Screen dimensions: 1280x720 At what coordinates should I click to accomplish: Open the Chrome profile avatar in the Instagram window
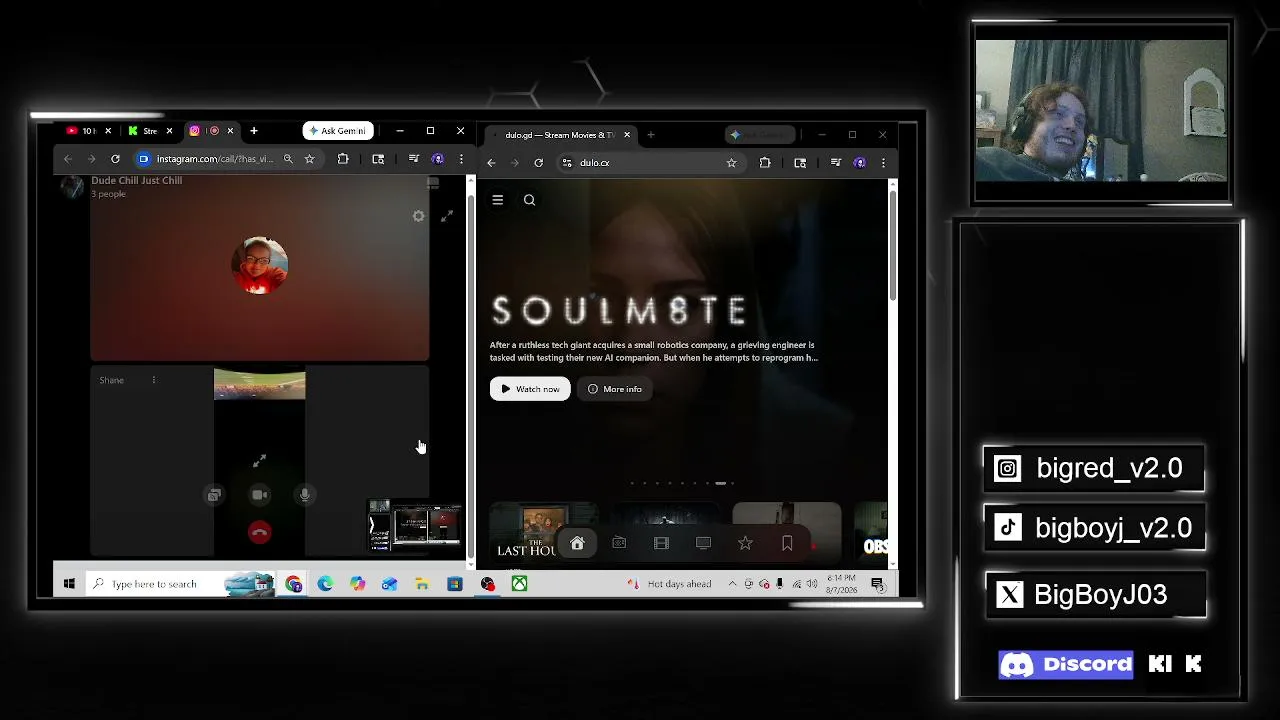pos(437,159)
